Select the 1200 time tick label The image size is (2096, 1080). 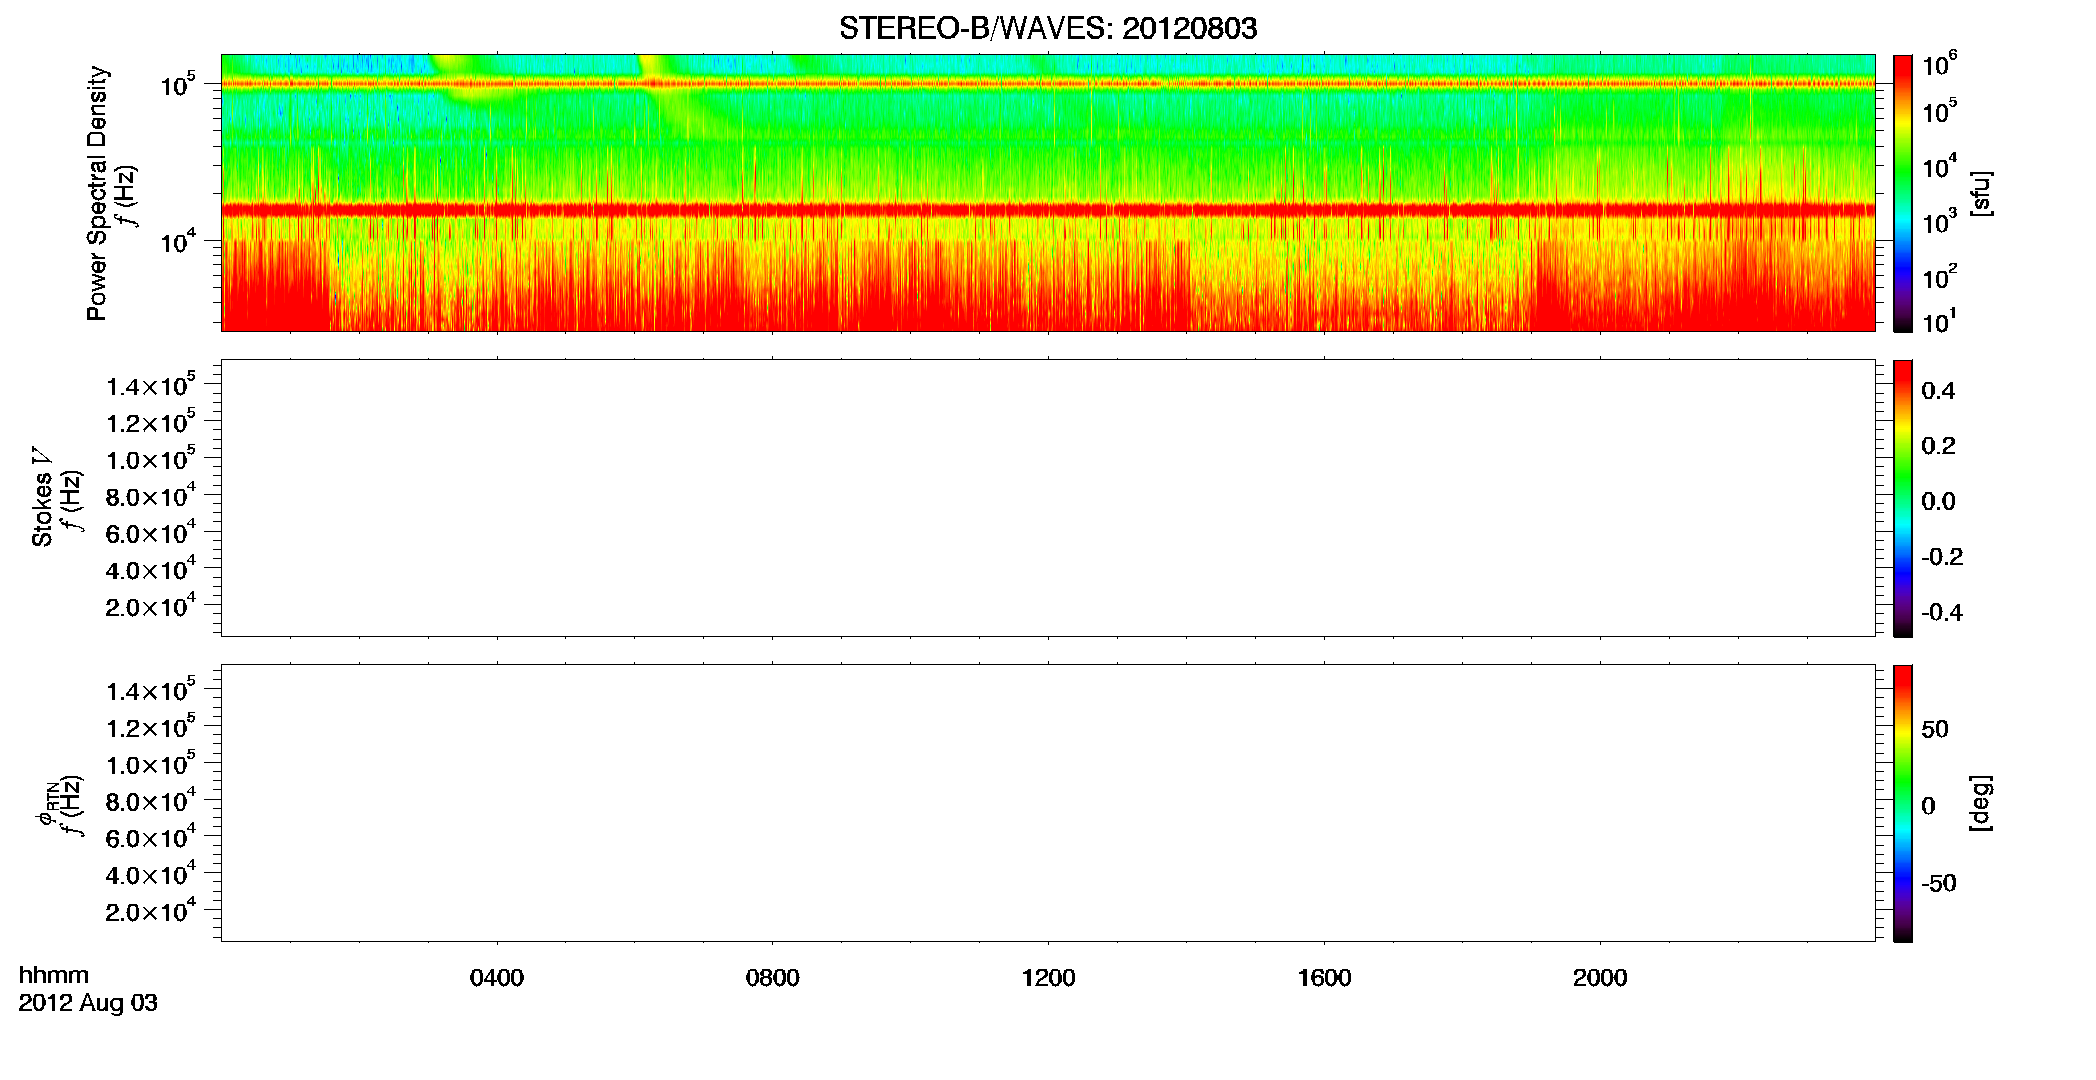pos(1048,978)
